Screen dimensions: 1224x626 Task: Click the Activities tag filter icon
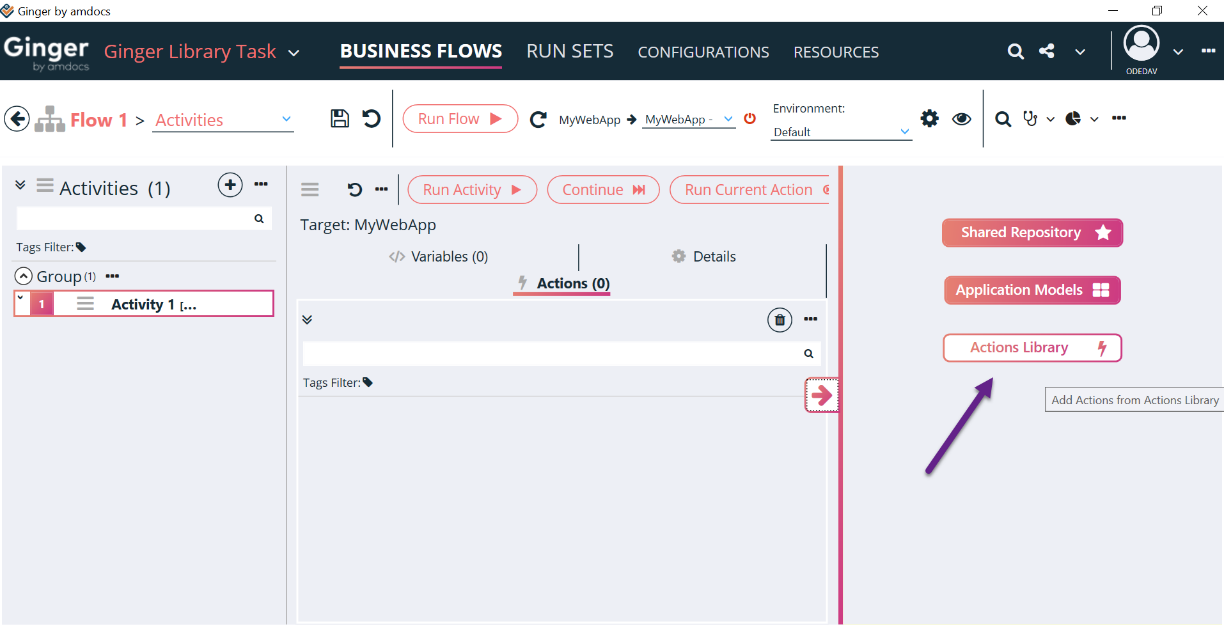(81, 247)
